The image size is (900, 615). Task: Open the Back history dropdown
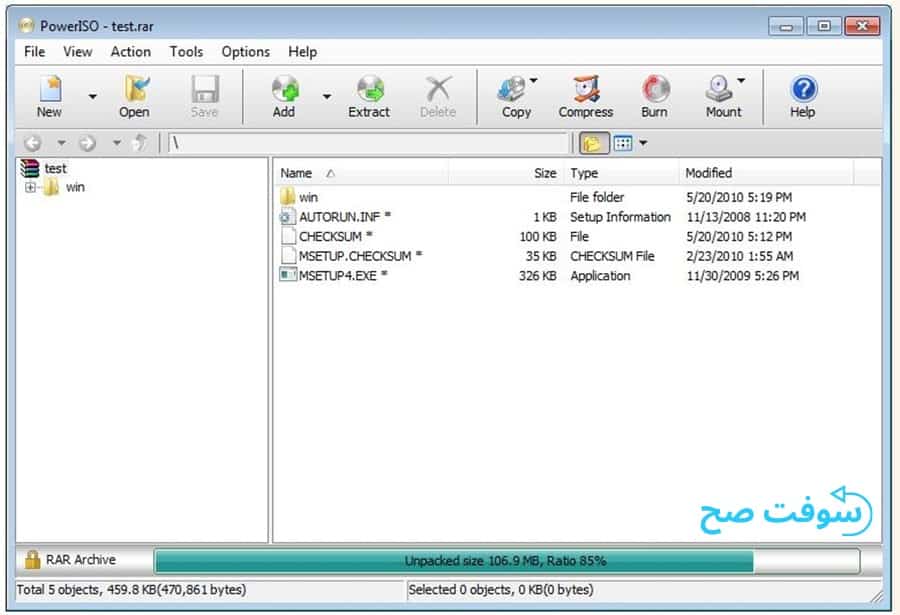click(61, 142)
